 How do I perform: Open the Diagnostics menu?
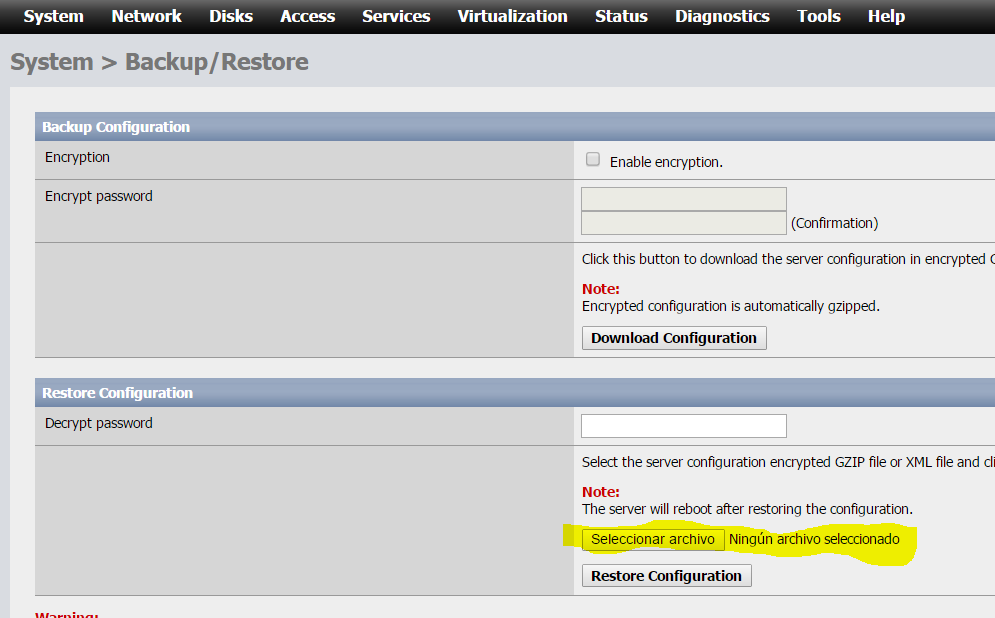point(722,16)
